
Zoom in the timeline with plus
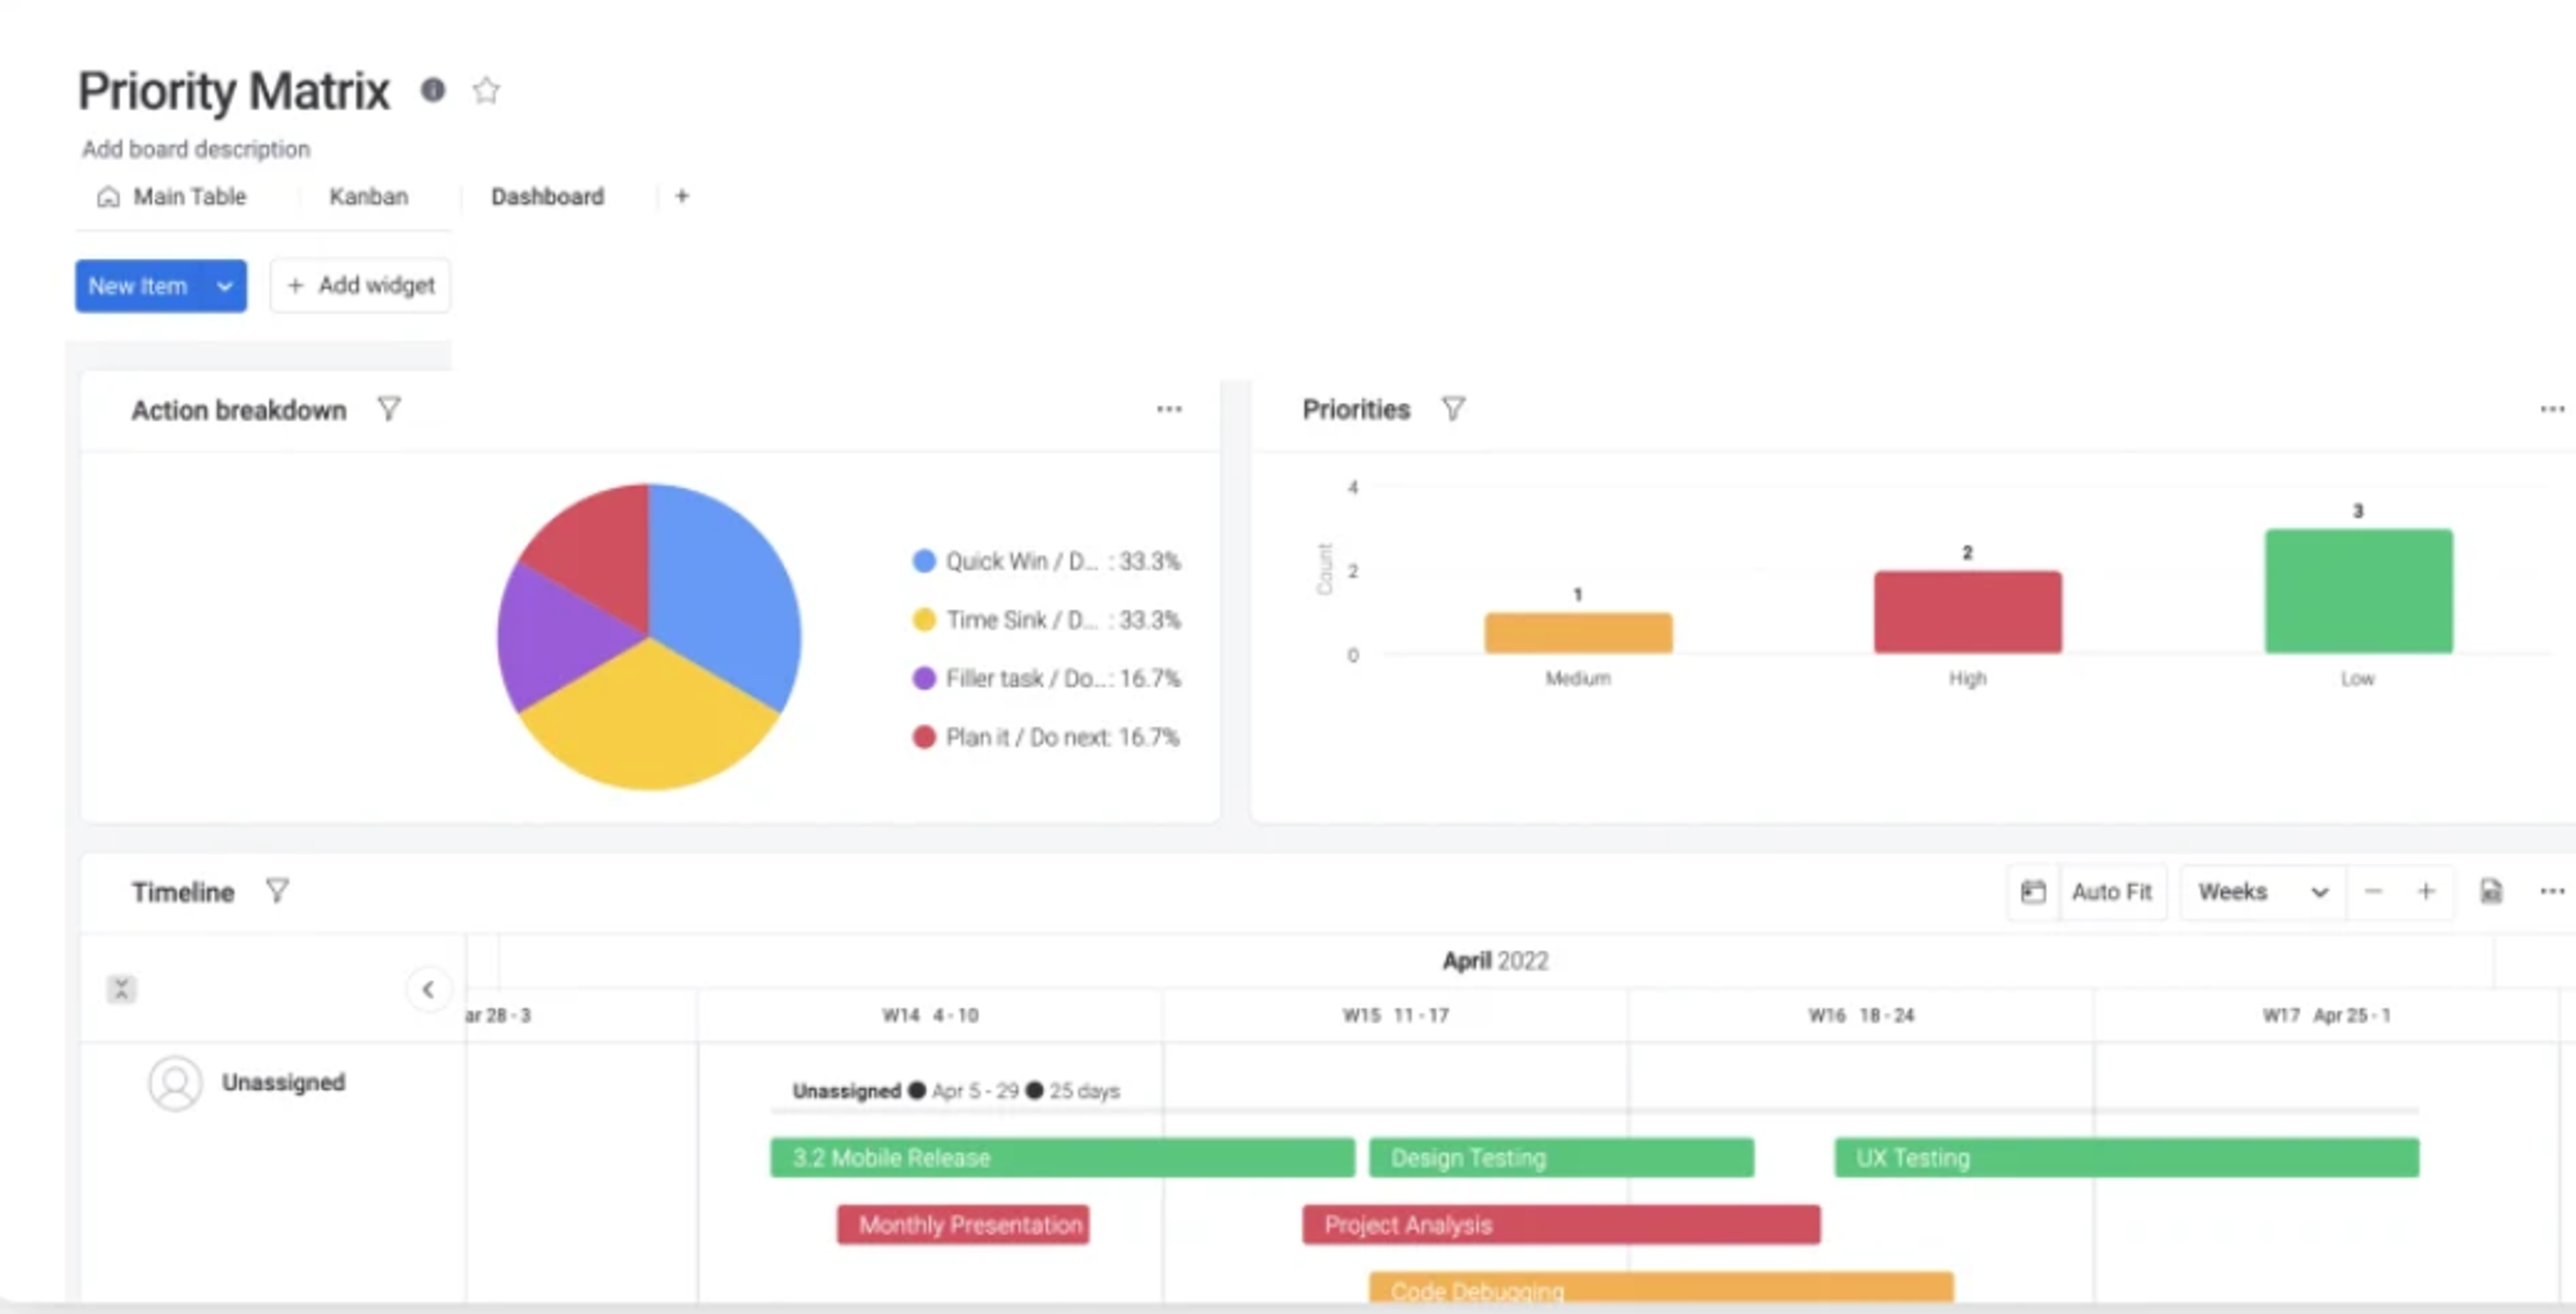pyautogui.click(x=2426, y=892)
